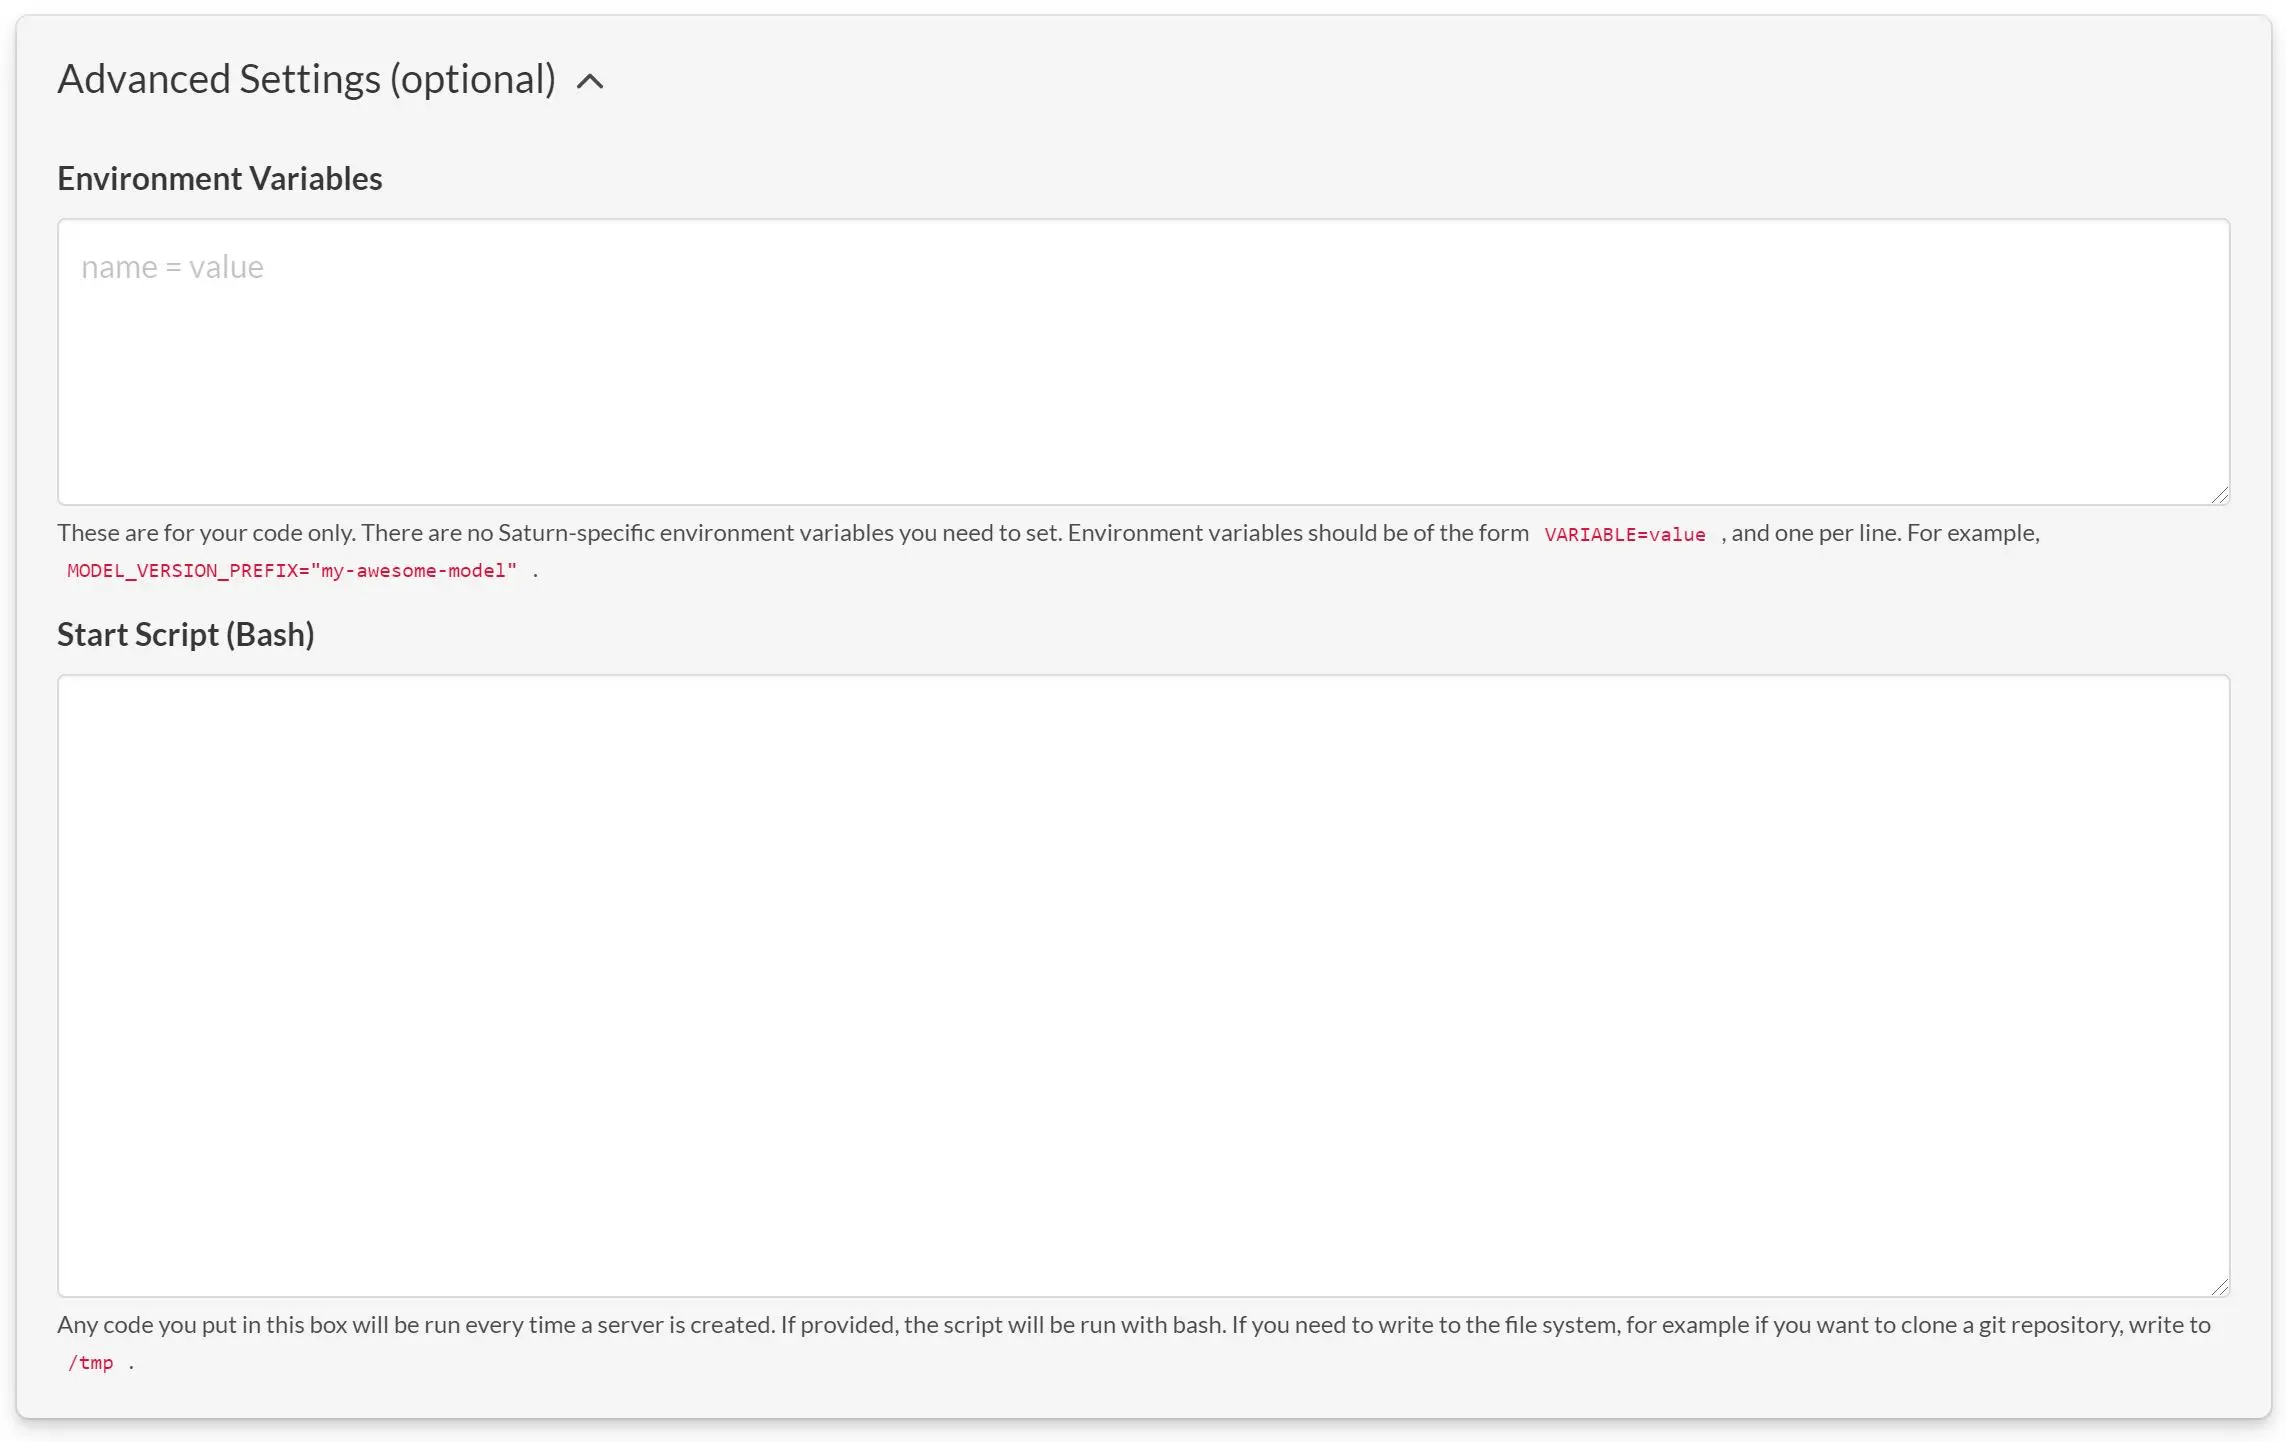The width and height of the screenshot is (2286, 1442).
Task: Collapse Advanced Settings with the chevron
Action: (x=590, y=82)
